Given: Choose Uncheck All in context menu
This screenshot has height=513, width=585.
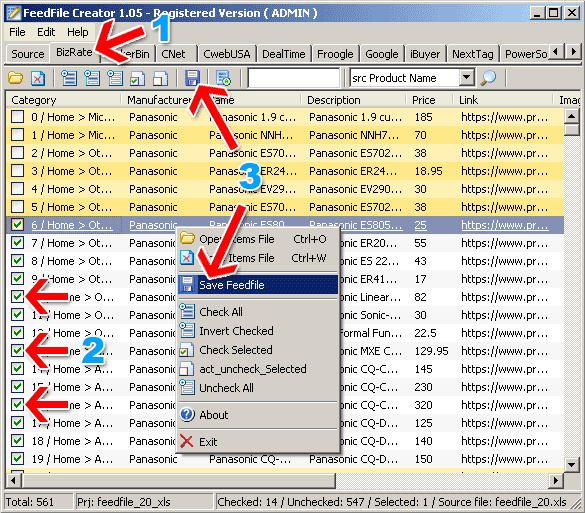Looking at the screenshot, I should pos(258,388).
